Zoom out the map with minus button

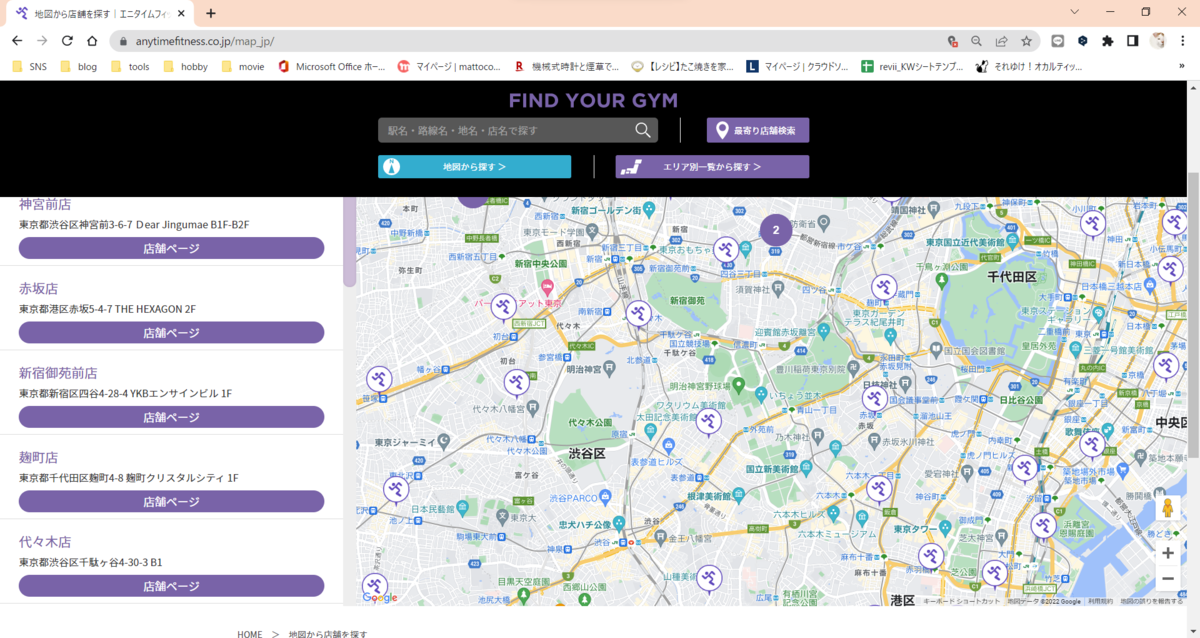(1167, 579)
